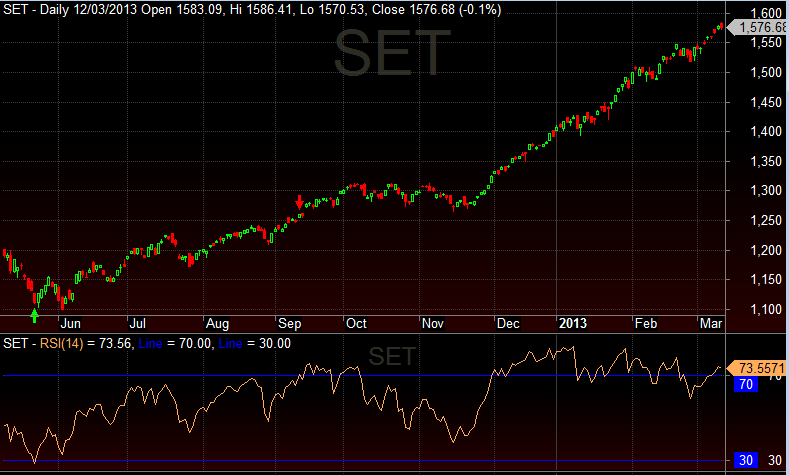
Task: Click the 1,100 price axis label
Action: (766, 309)
